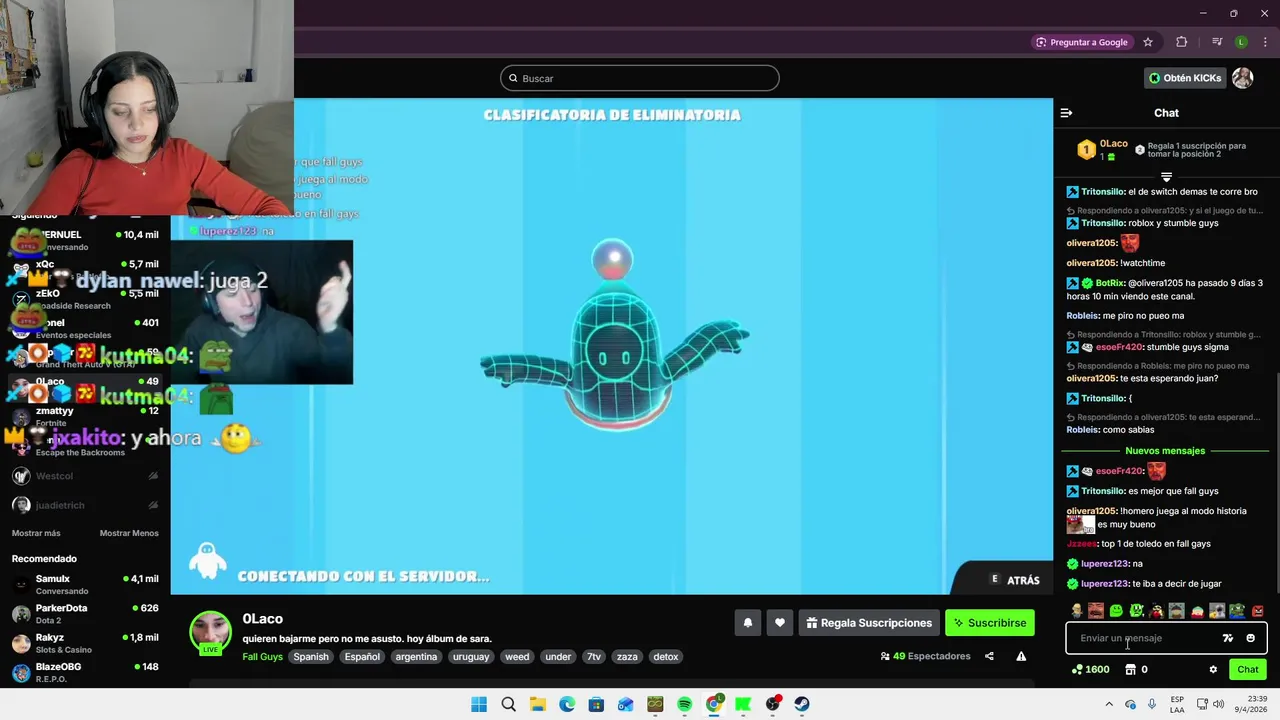1280x720 pixels.
Task: Open zmattyy followed channel
Action: (85, 417)
